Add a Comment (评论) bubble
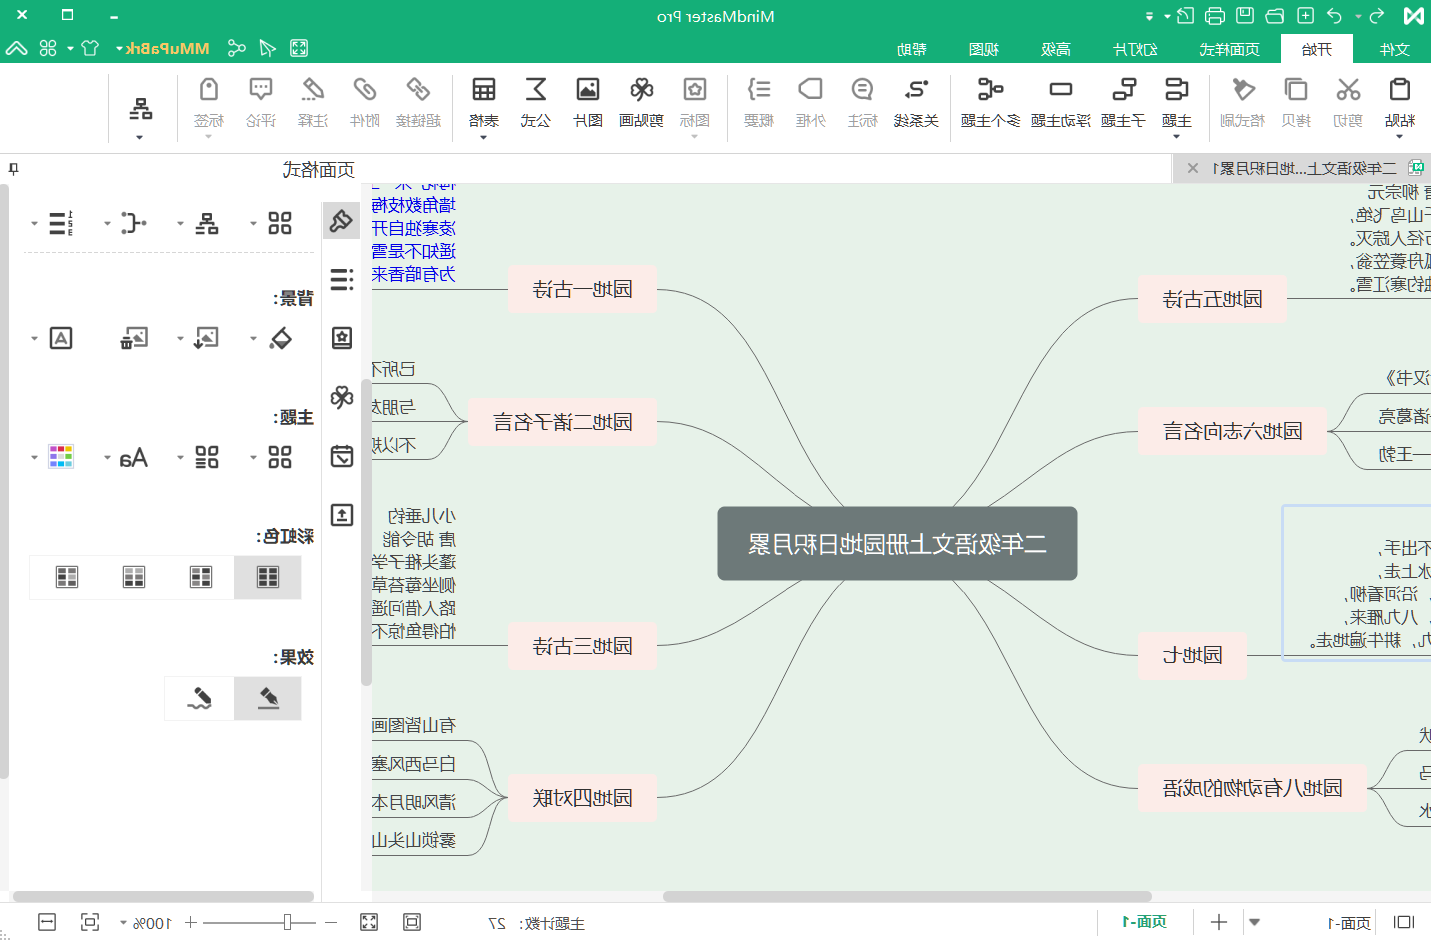Screen dimensions: 1431x940 coord(261,90)
